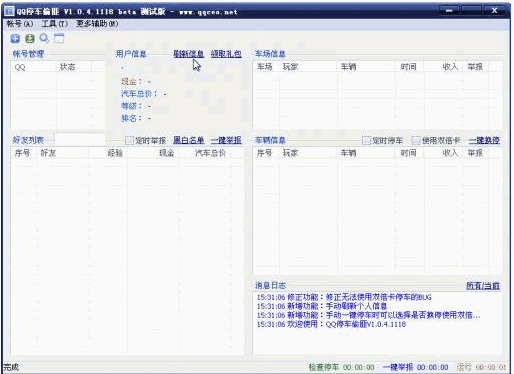Viewport: 514px width, 374px height.
Task: Sort friends by 现金 column header
Action: [x=153, y=153]
